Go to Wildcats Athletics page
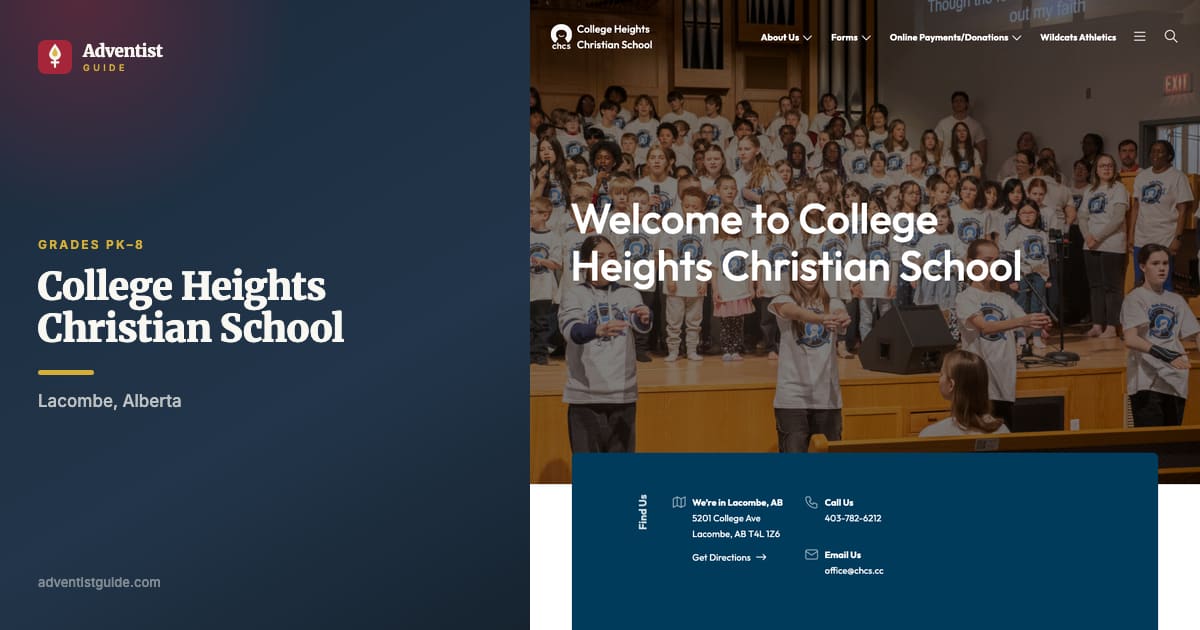This screenshot has height=630, width=1200. [x=1078, y=37]
